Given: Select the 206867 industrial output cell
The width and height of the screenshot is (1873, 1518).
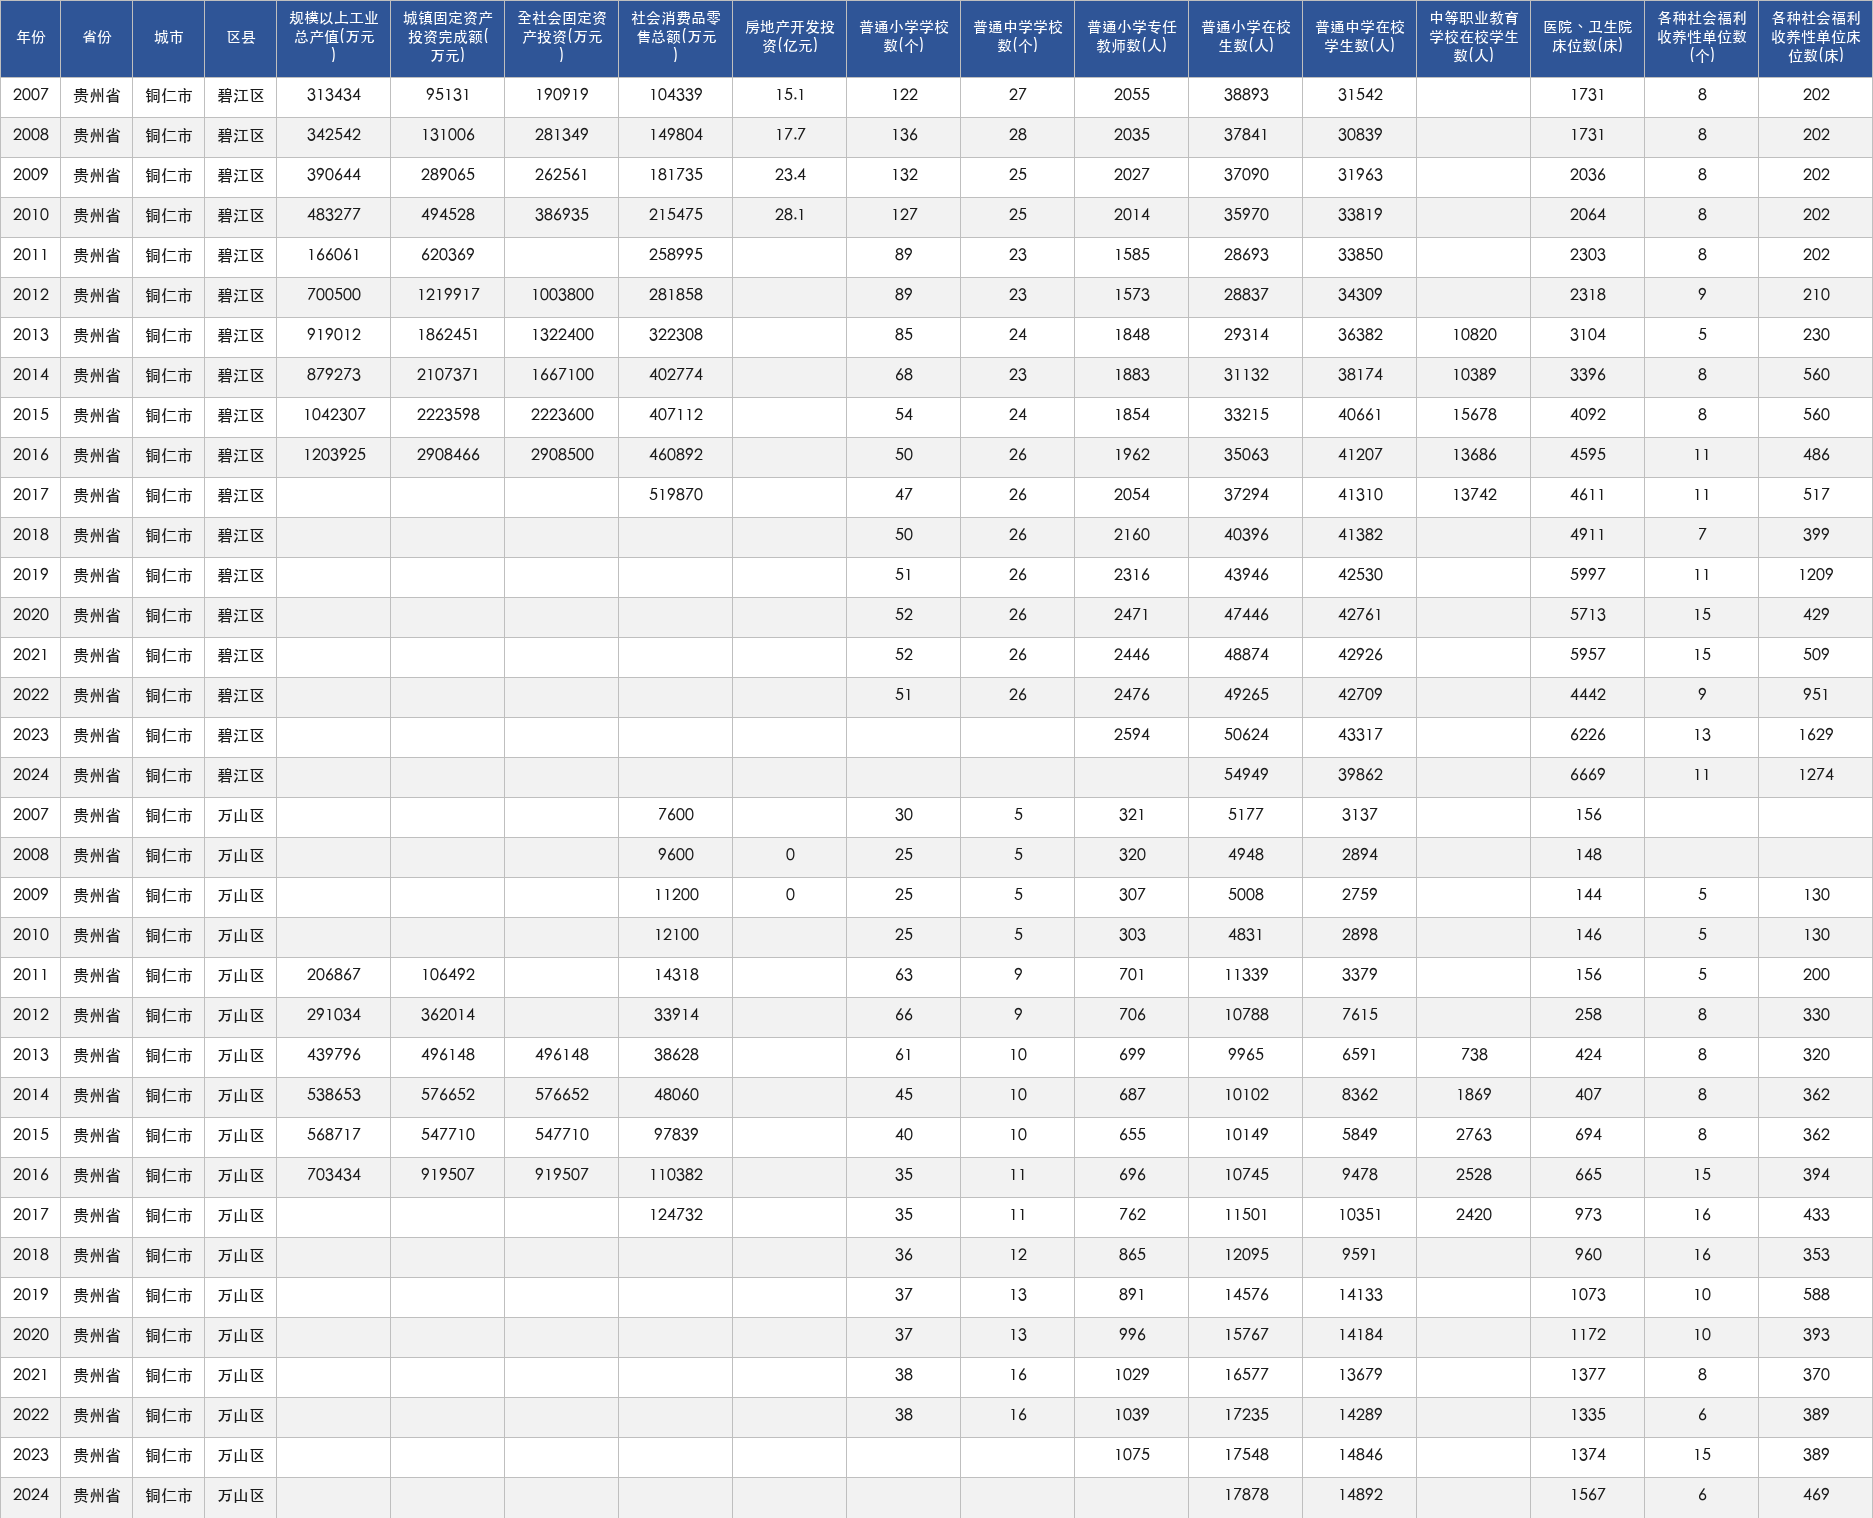Looking at the screenshot, I should coord(334,976).
